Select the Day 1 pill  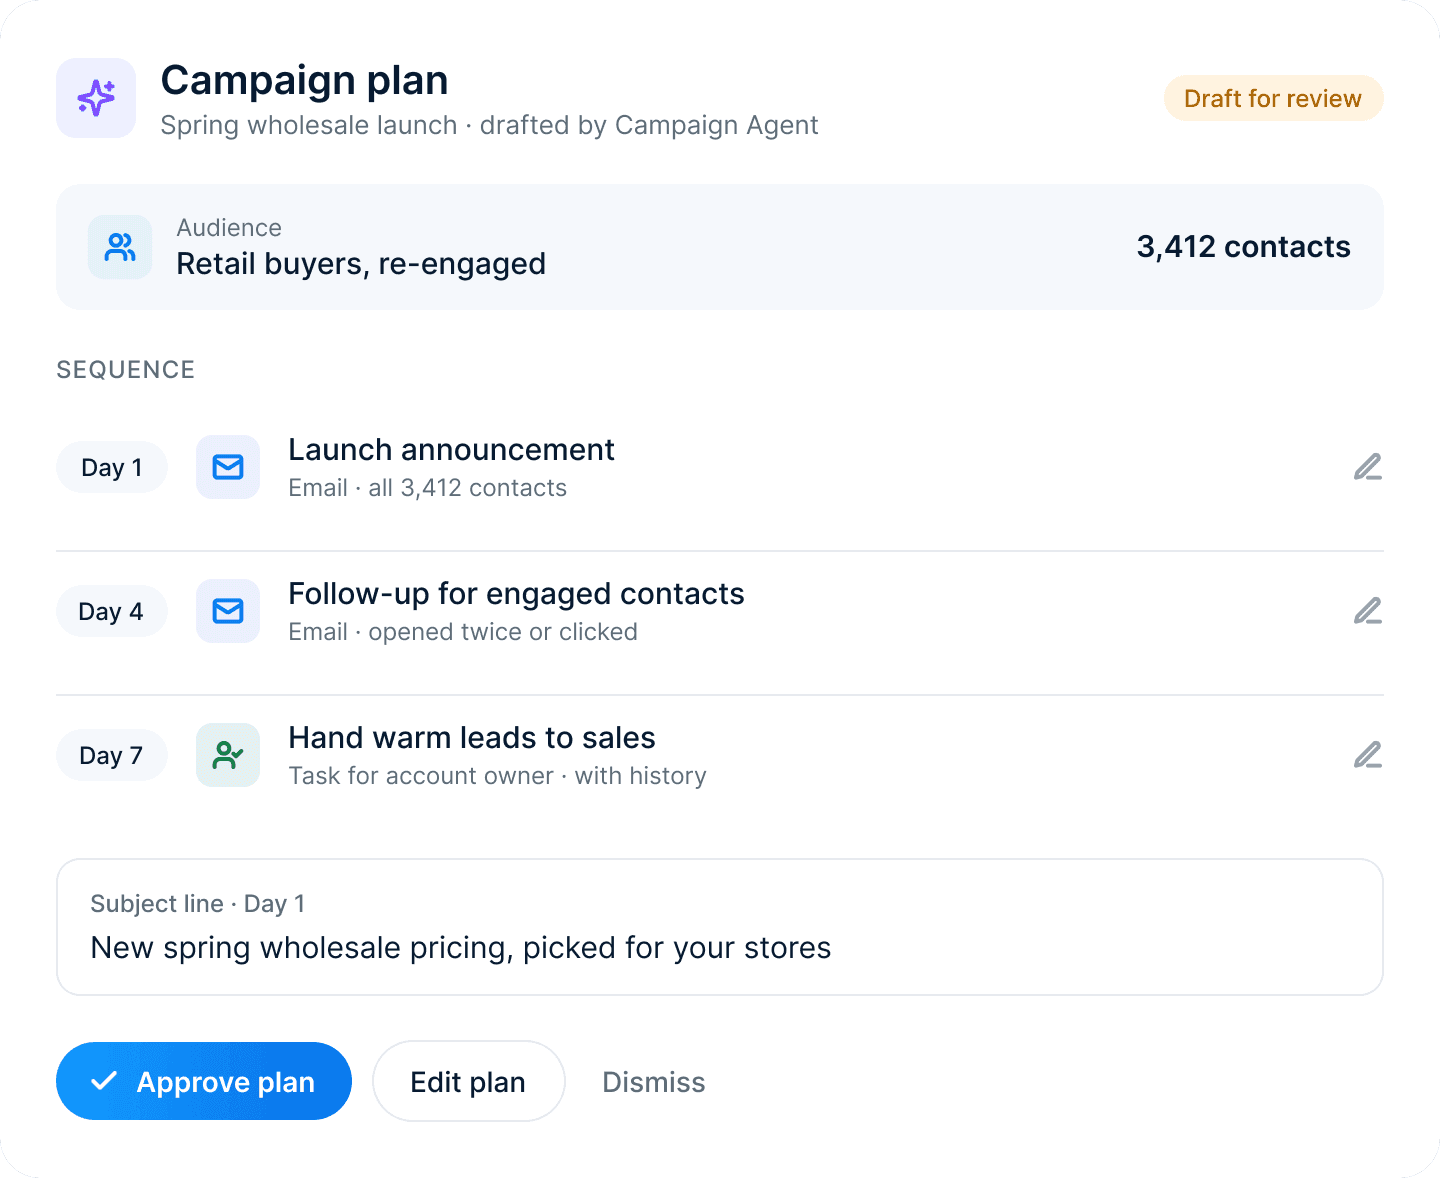(111, 467)
